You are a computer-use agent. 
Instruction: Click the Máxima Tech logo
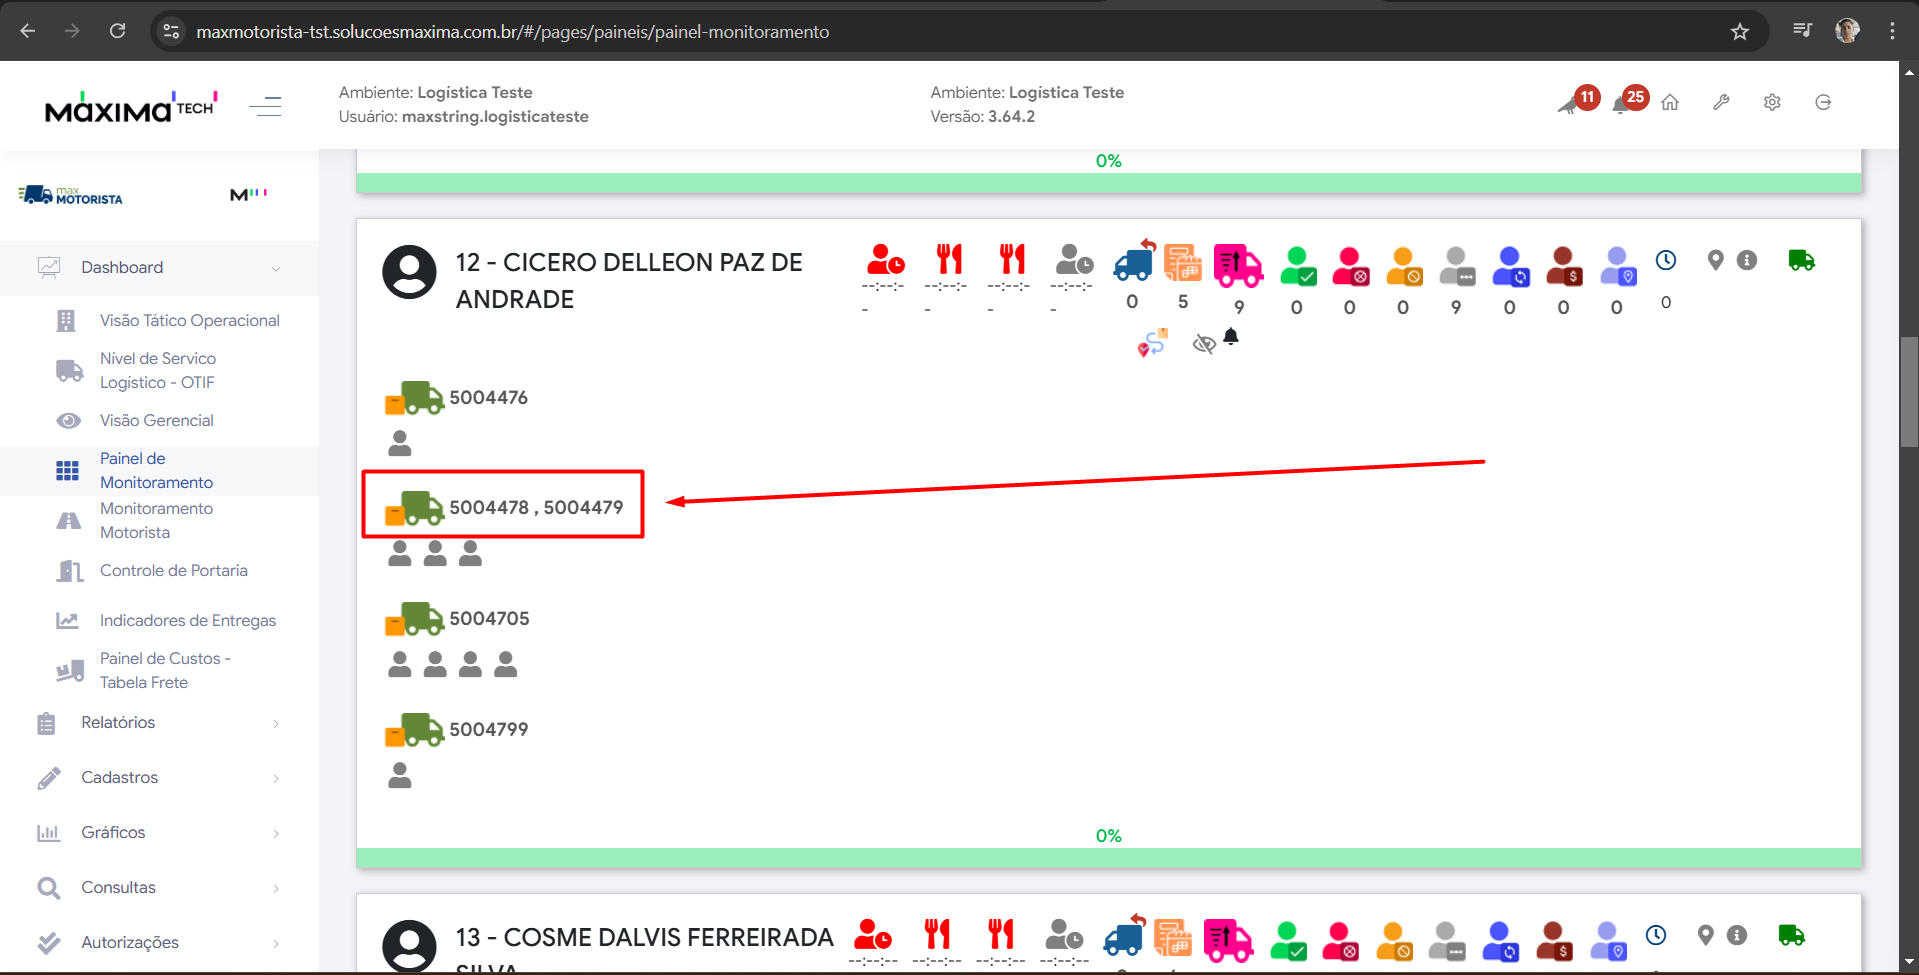131,106
